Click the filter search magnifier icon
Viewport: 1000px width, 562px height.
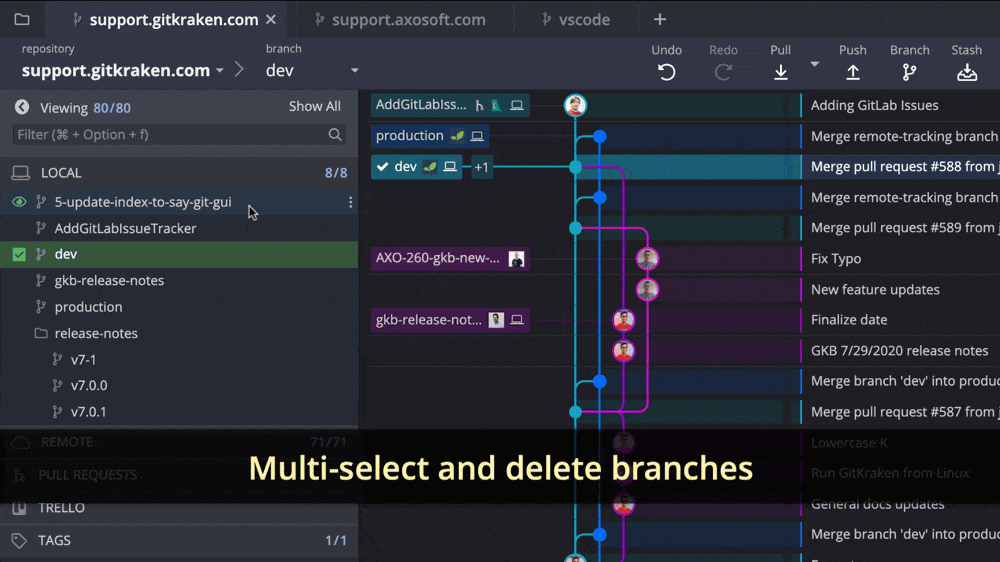335,135
